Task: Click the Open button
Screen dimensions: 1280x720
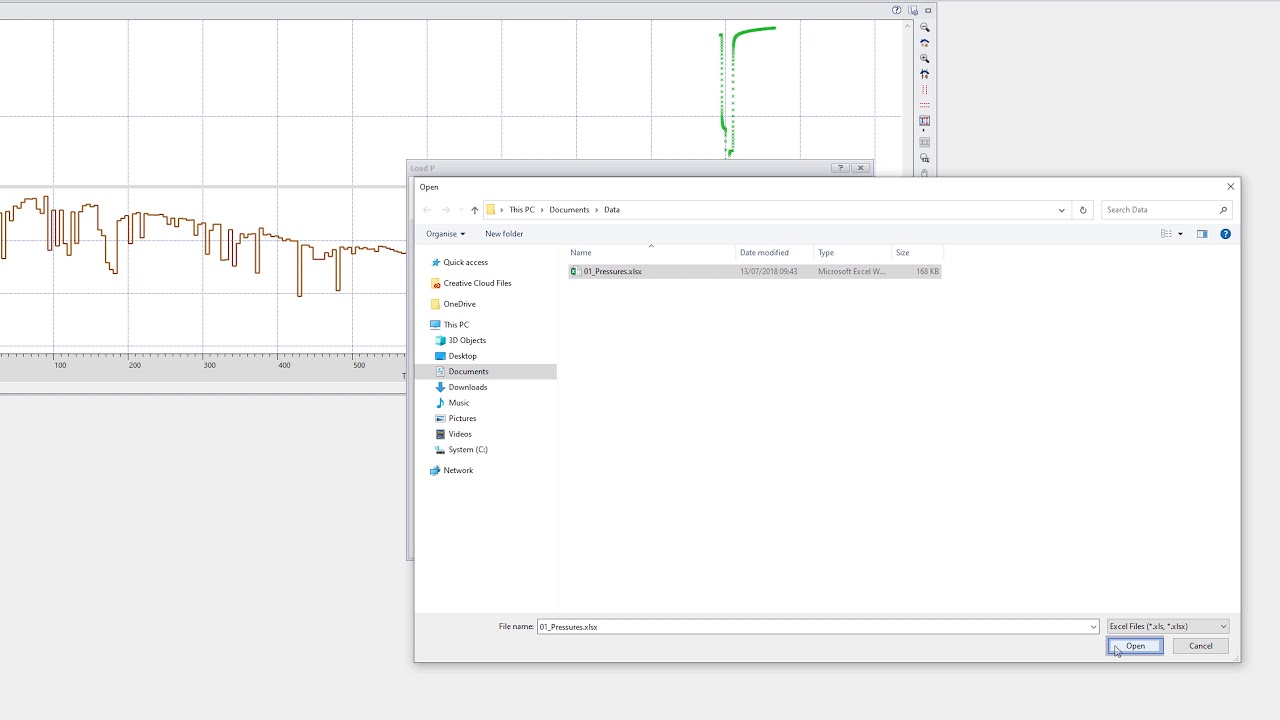Action: [1135, 646]
